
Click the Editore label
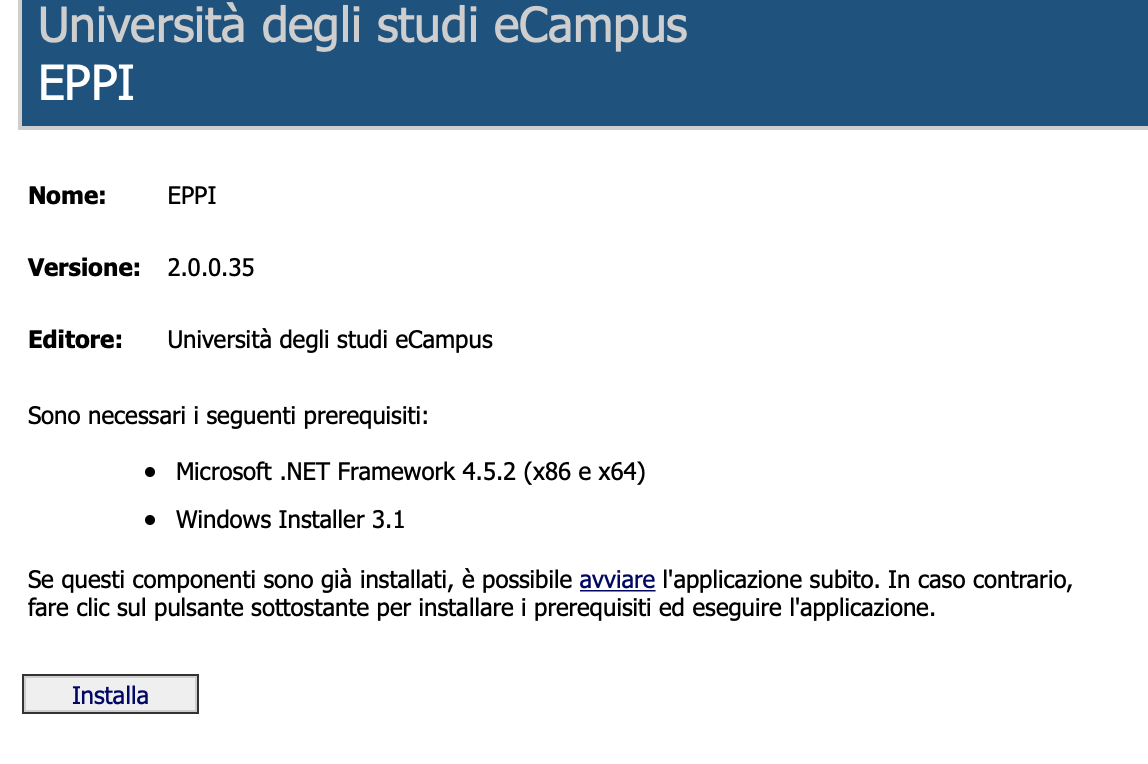tap(75, 340)
